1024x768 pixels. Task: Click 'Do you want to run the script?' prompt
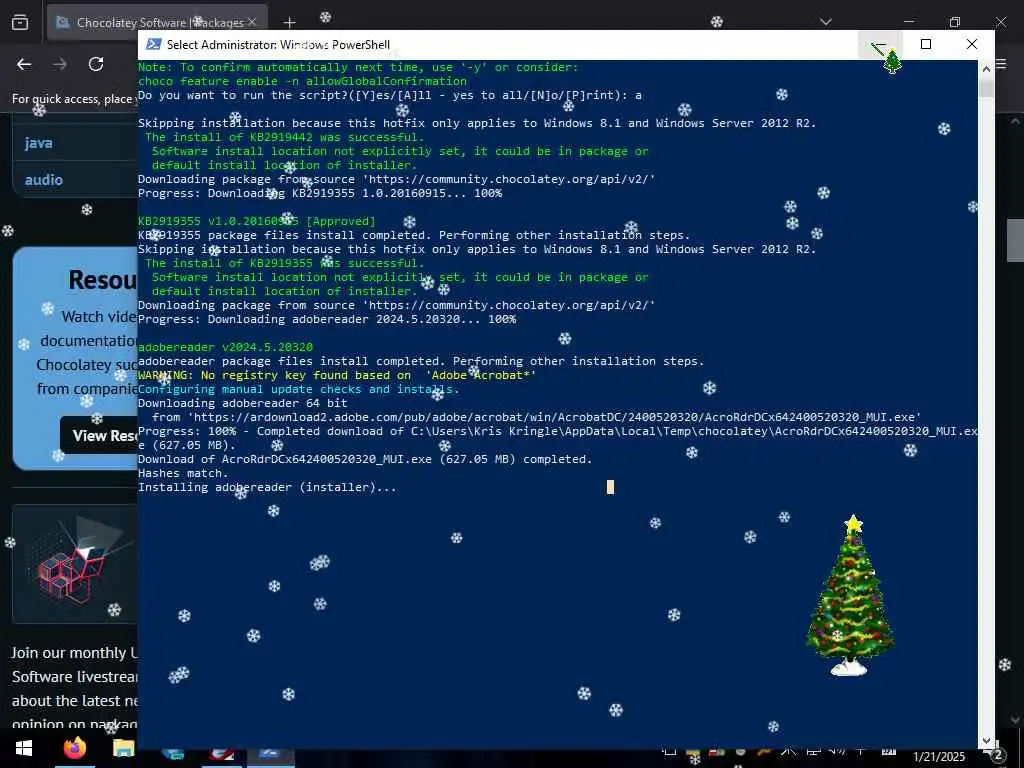pos(390,95)
